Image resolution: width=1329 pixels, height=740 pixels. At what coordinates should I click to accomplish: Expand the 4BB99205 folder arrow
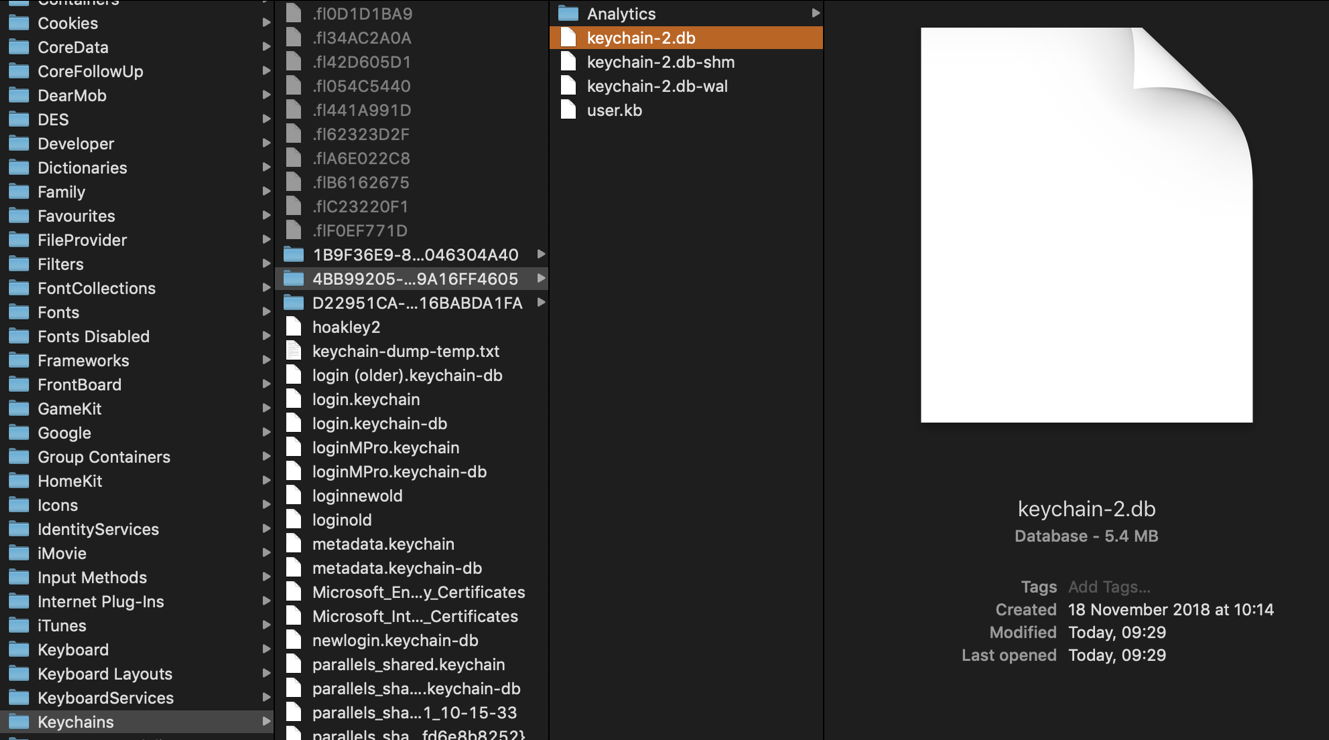(x=541, y=278)
